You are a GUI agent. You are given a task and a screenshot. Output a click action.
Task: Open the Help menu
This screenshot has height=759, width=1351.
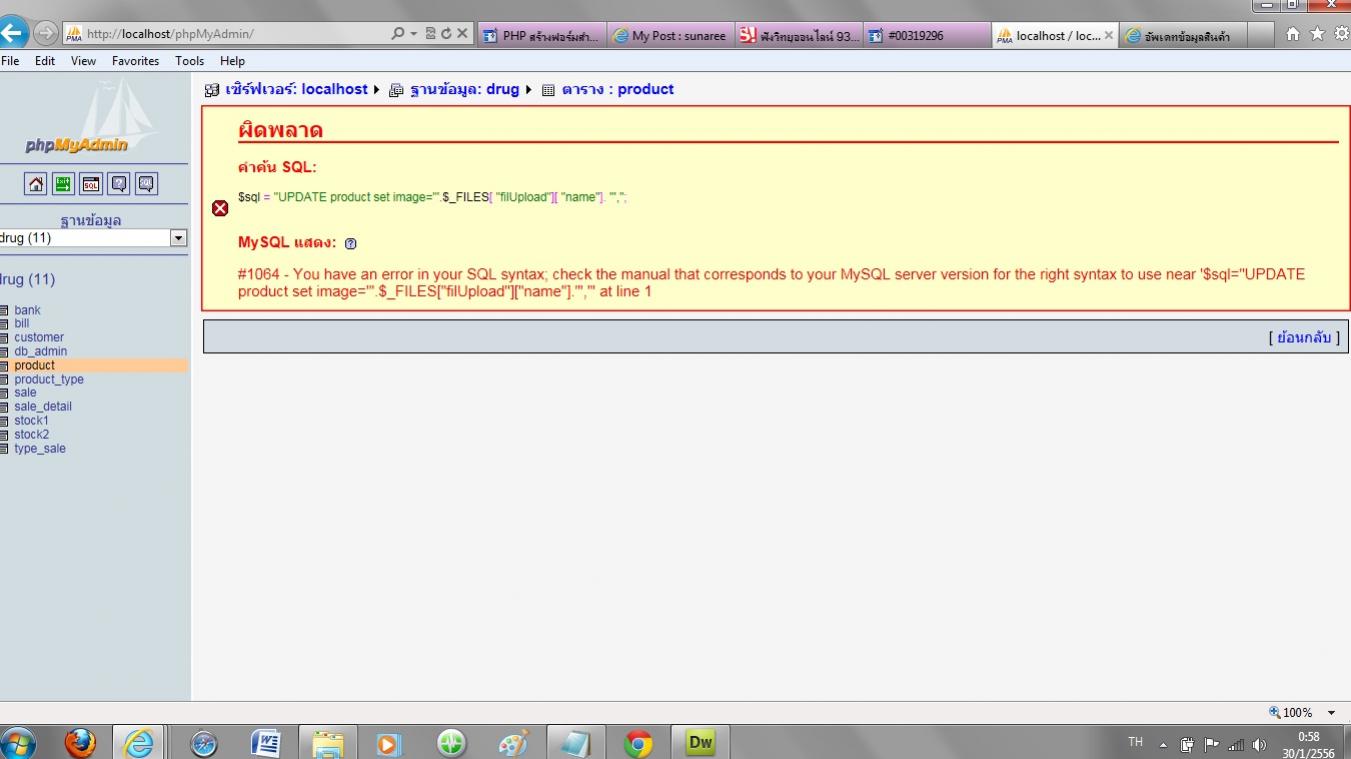(232, 61)
